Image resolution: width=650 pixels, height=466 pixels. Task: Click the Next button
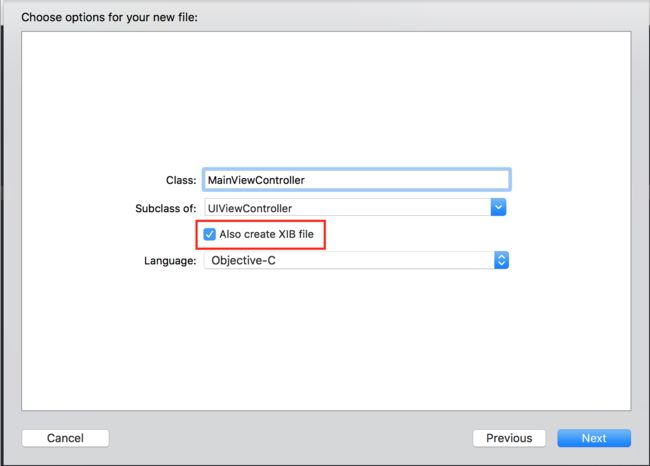594,438
